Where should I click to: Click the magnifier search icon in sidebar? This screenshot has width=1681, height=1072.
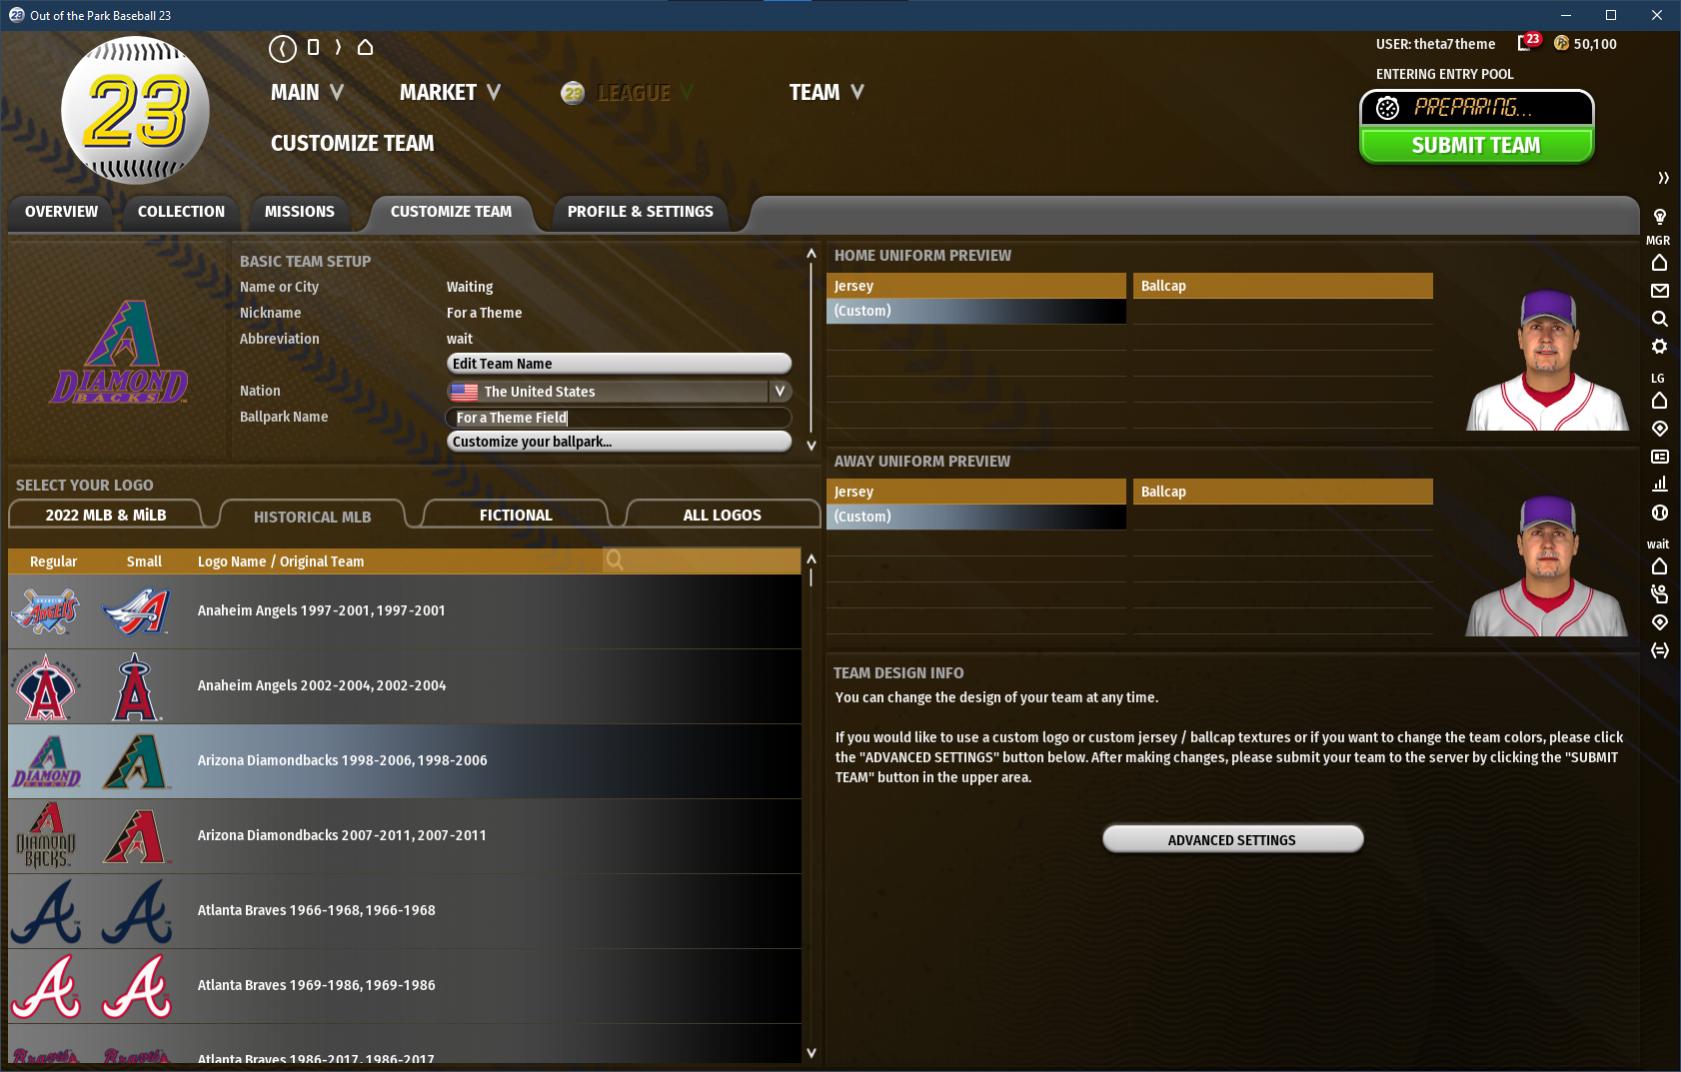click(1660, 319)
